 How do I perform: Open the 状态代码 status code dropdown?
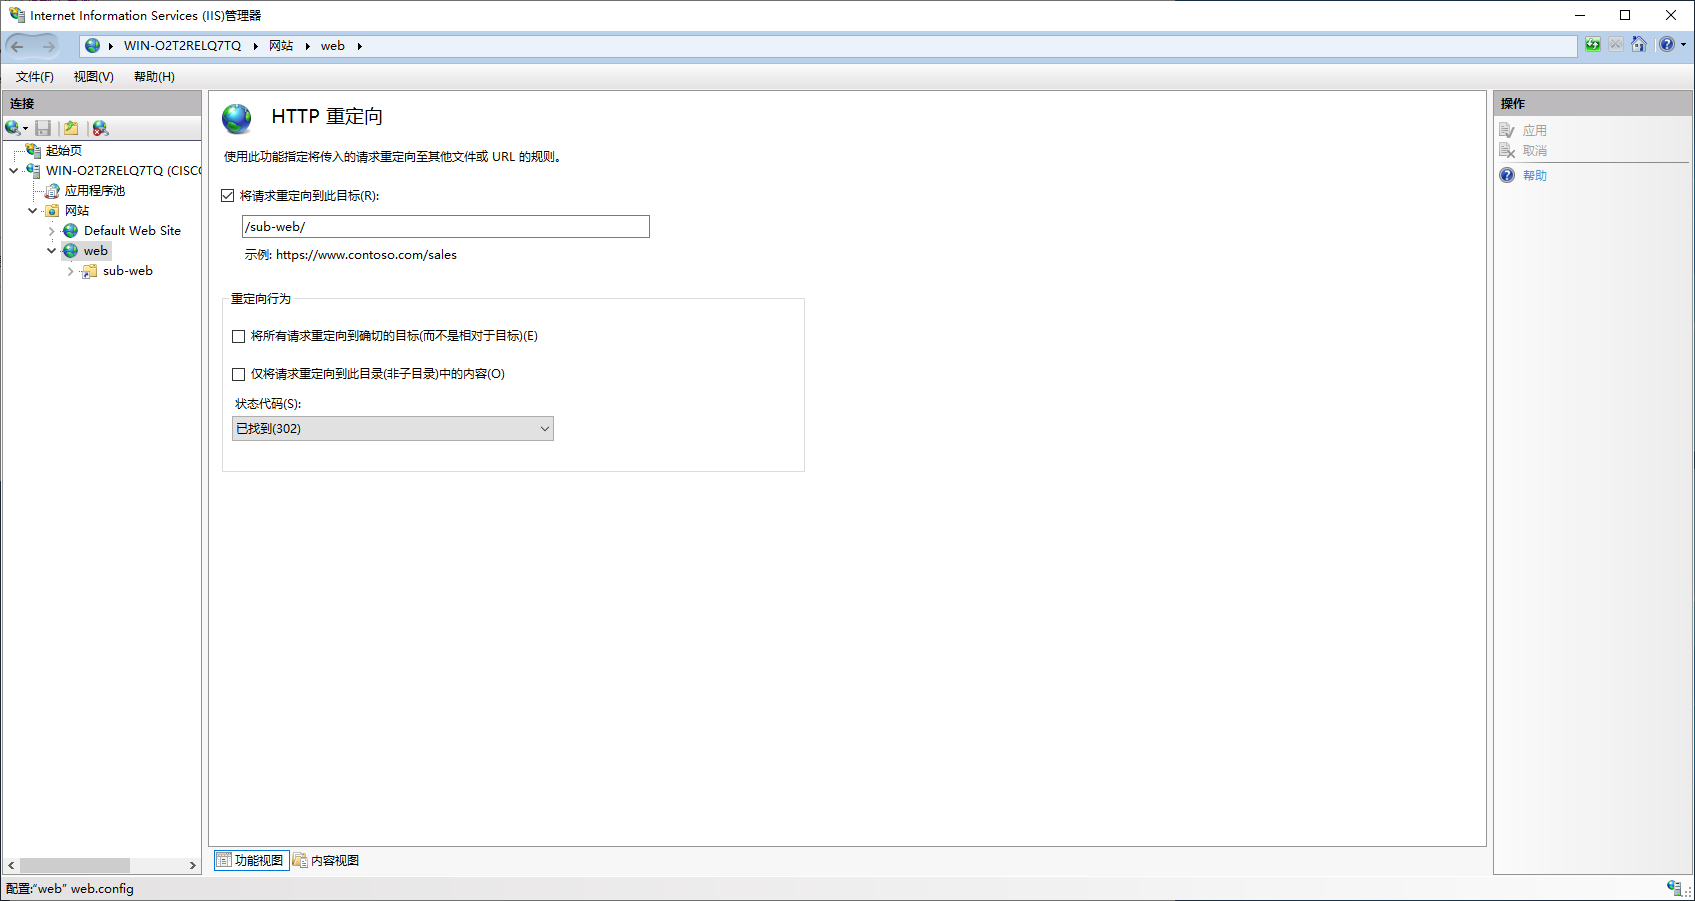click(392, 429)
